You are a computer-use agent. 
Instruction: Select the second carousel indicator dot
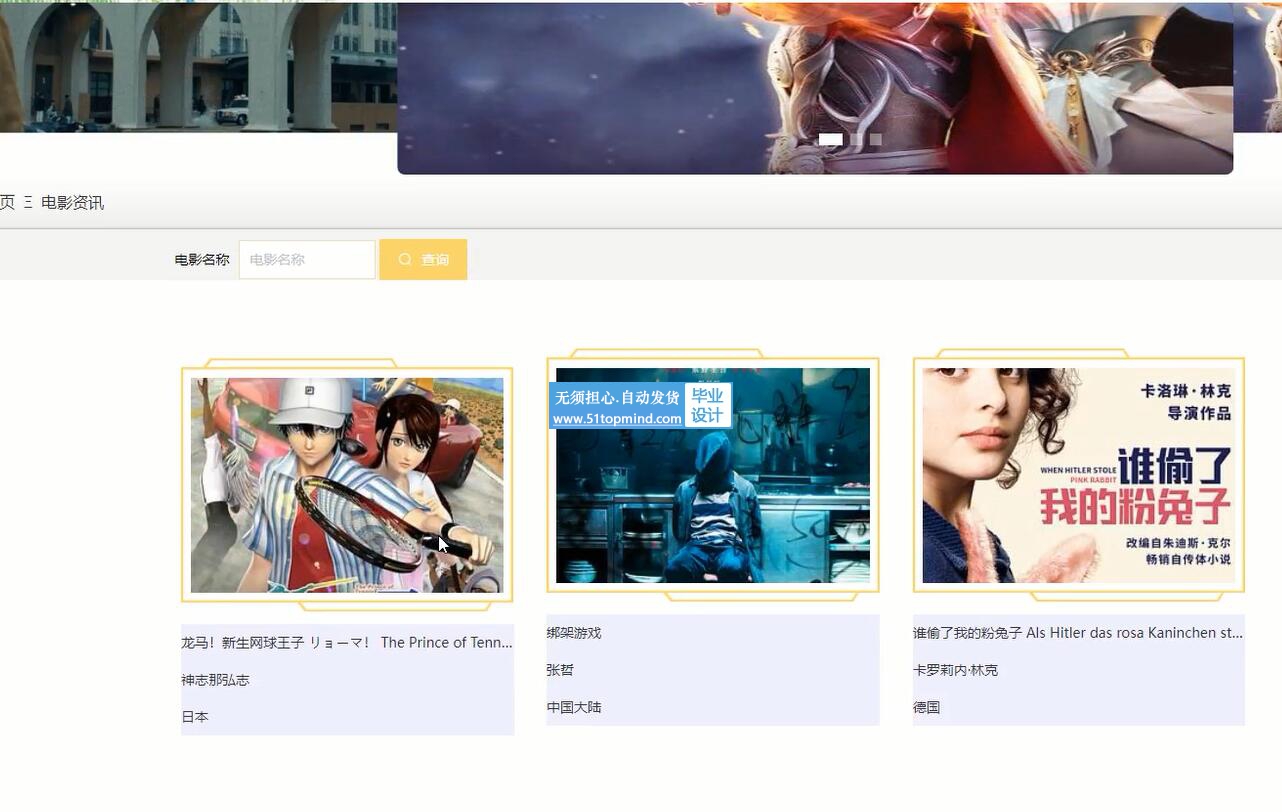(857, 140)
